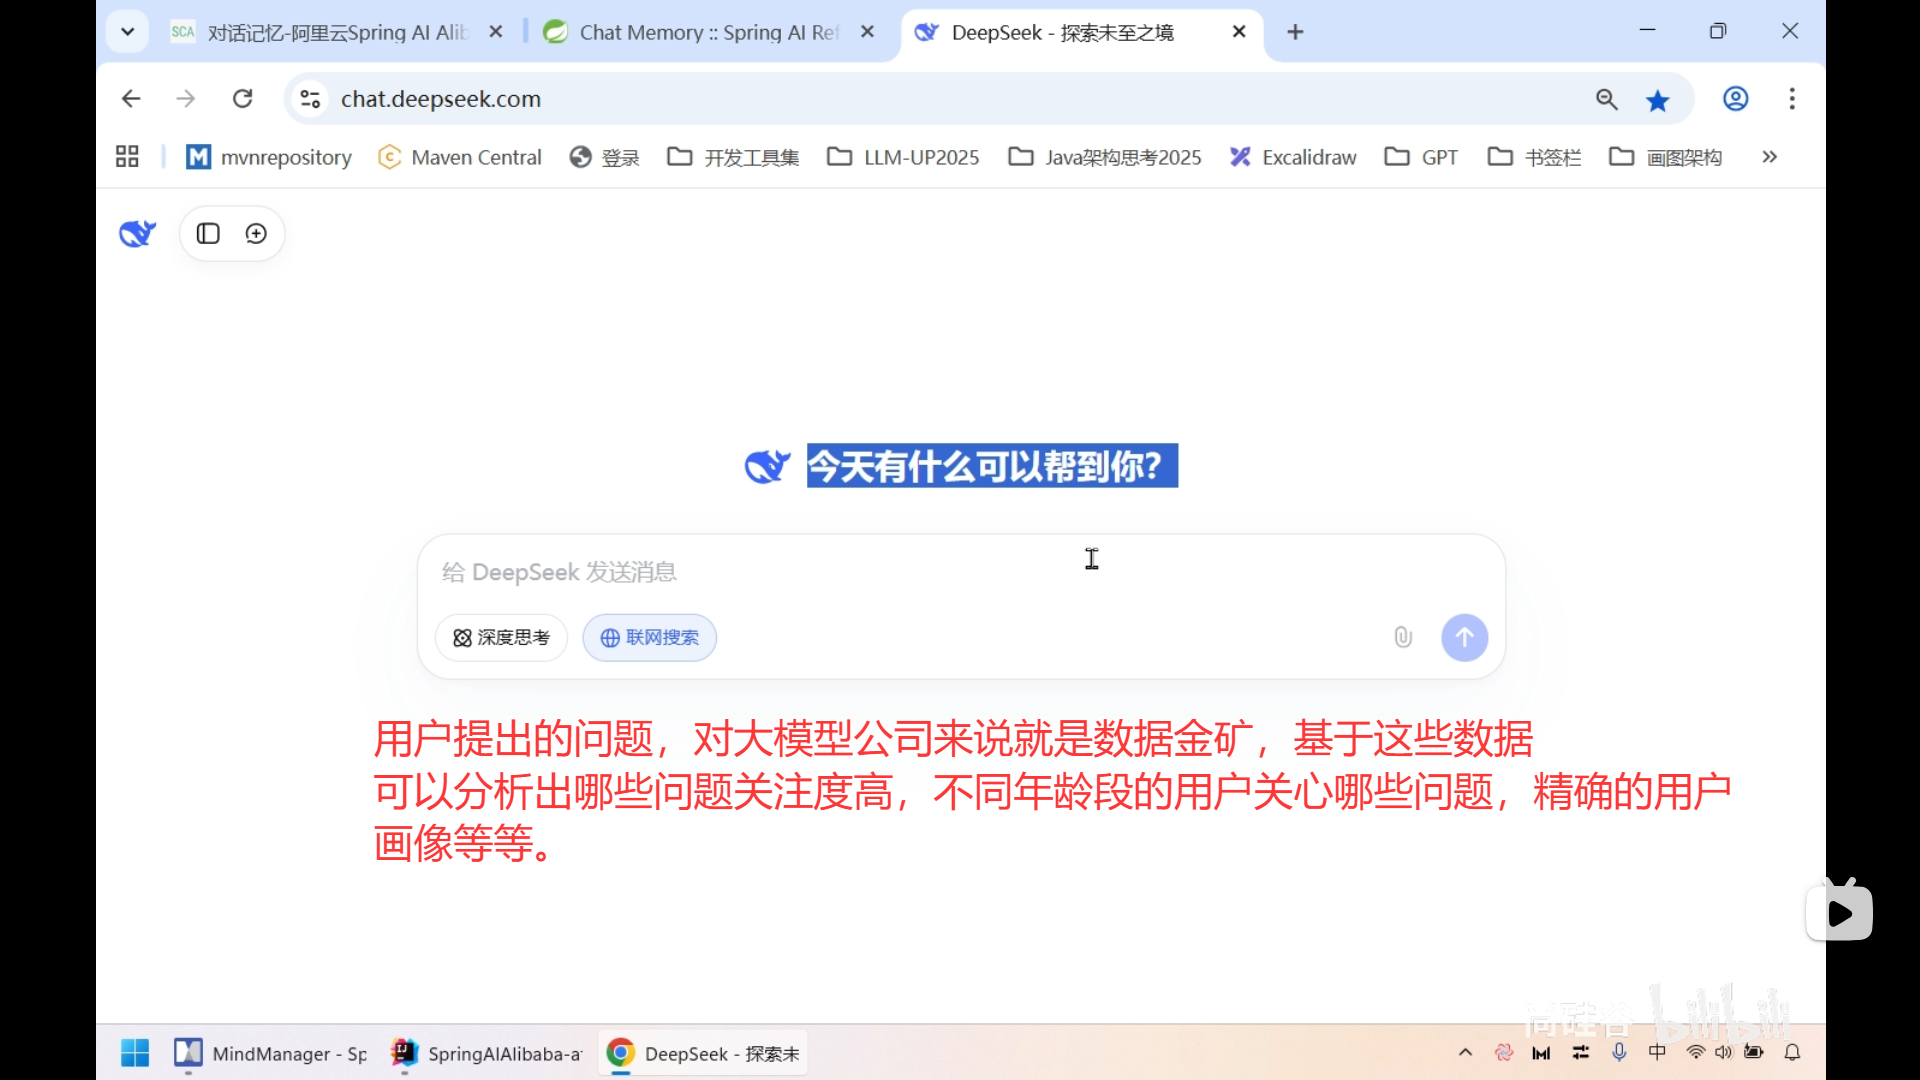Send the message with the arrow button
This screenshot has width=1920, height=1080.
click(x=1464, y=637)
